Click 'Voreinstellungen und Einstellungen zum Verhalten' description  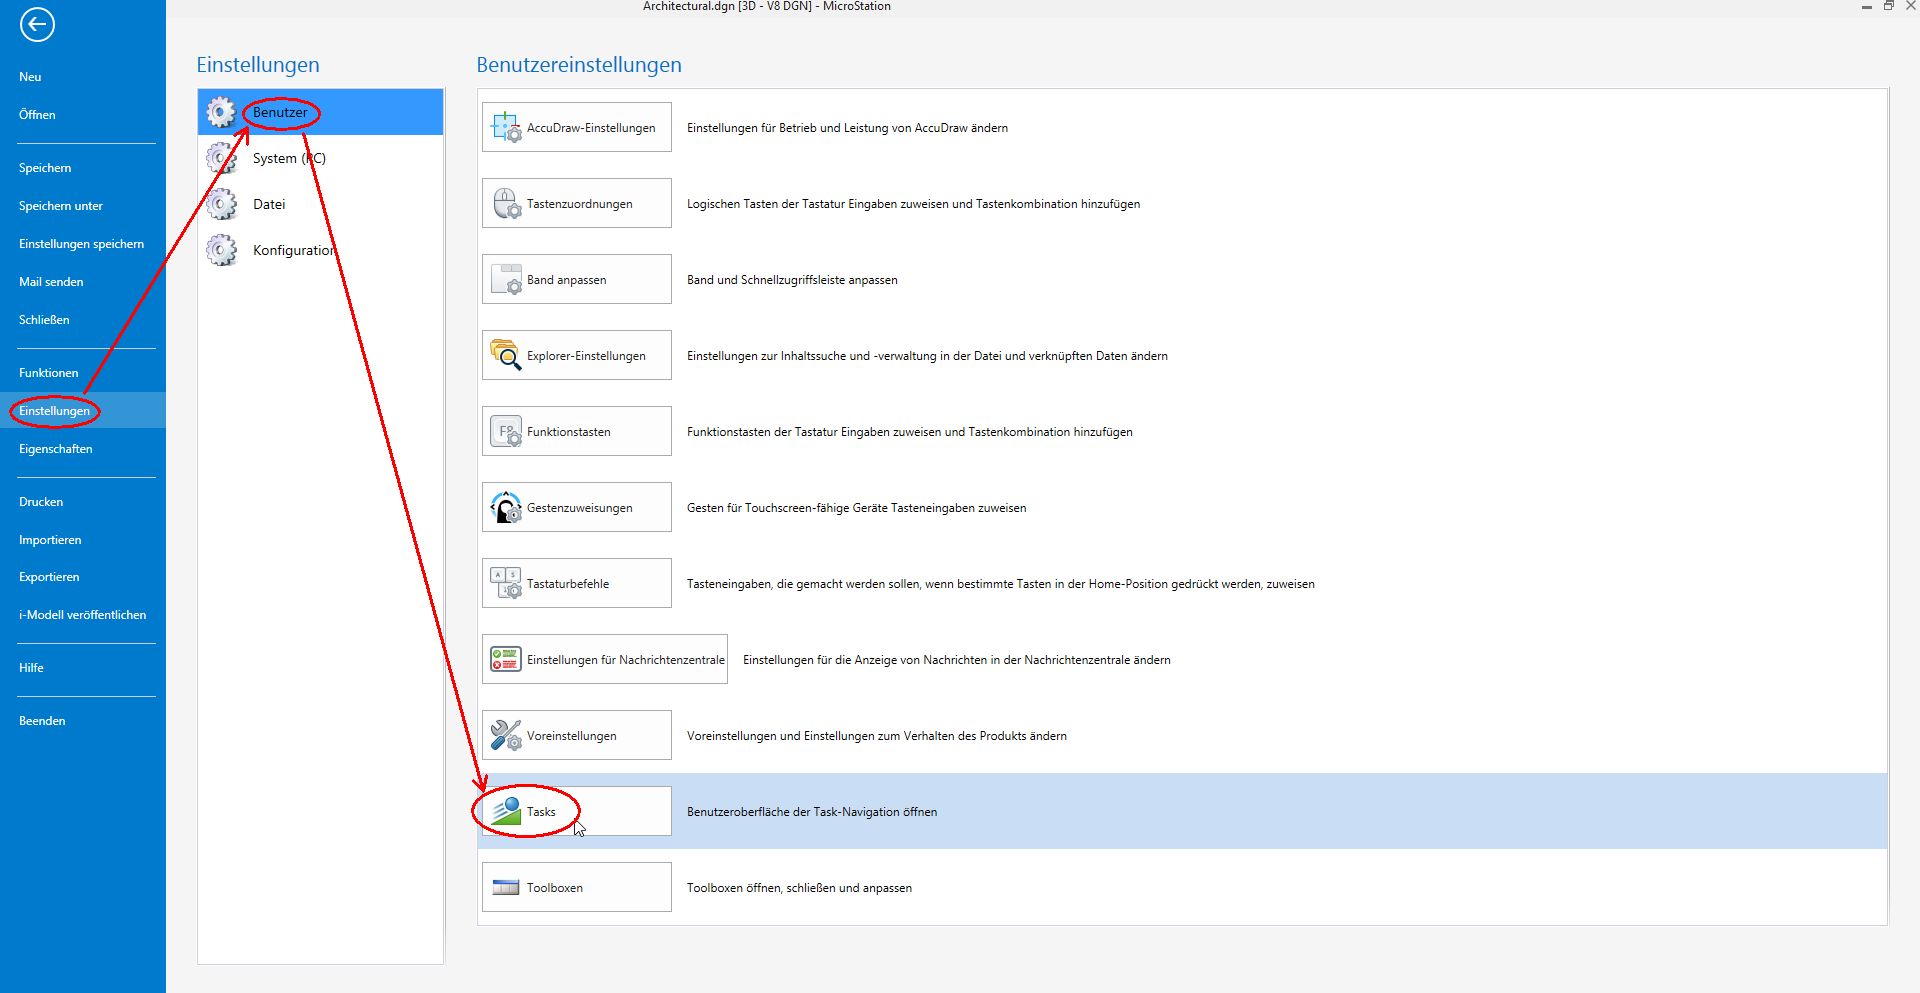(877, 736)
